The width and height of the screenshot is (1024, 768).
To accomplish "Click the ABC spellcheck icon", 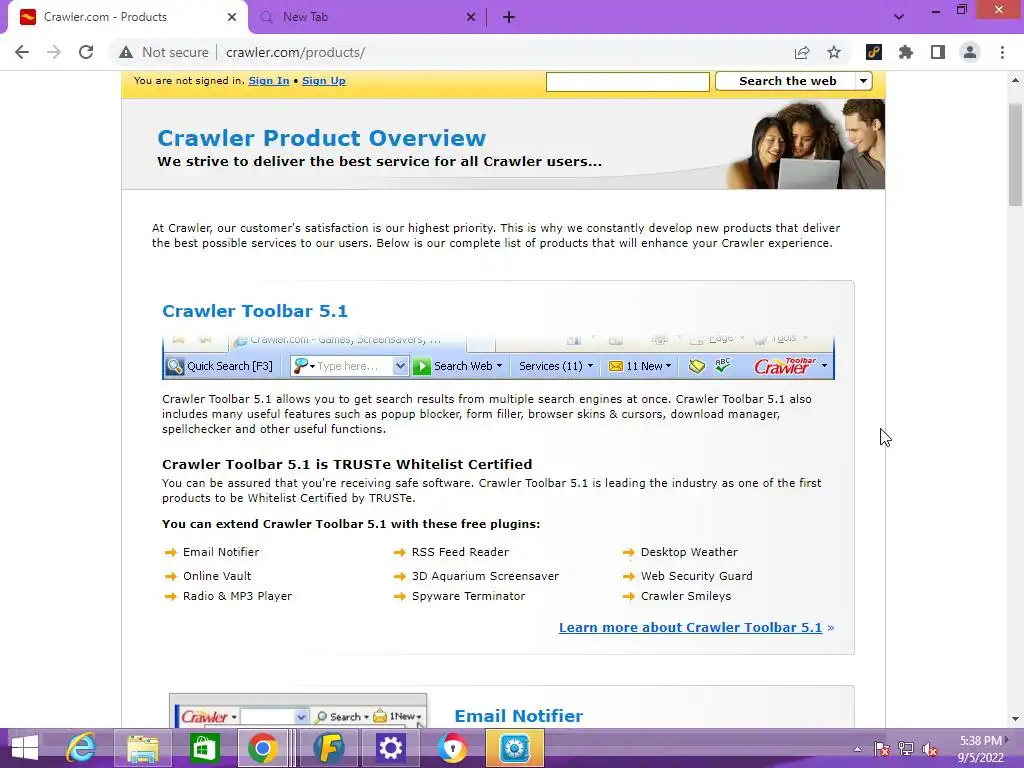I will [722, 365].
